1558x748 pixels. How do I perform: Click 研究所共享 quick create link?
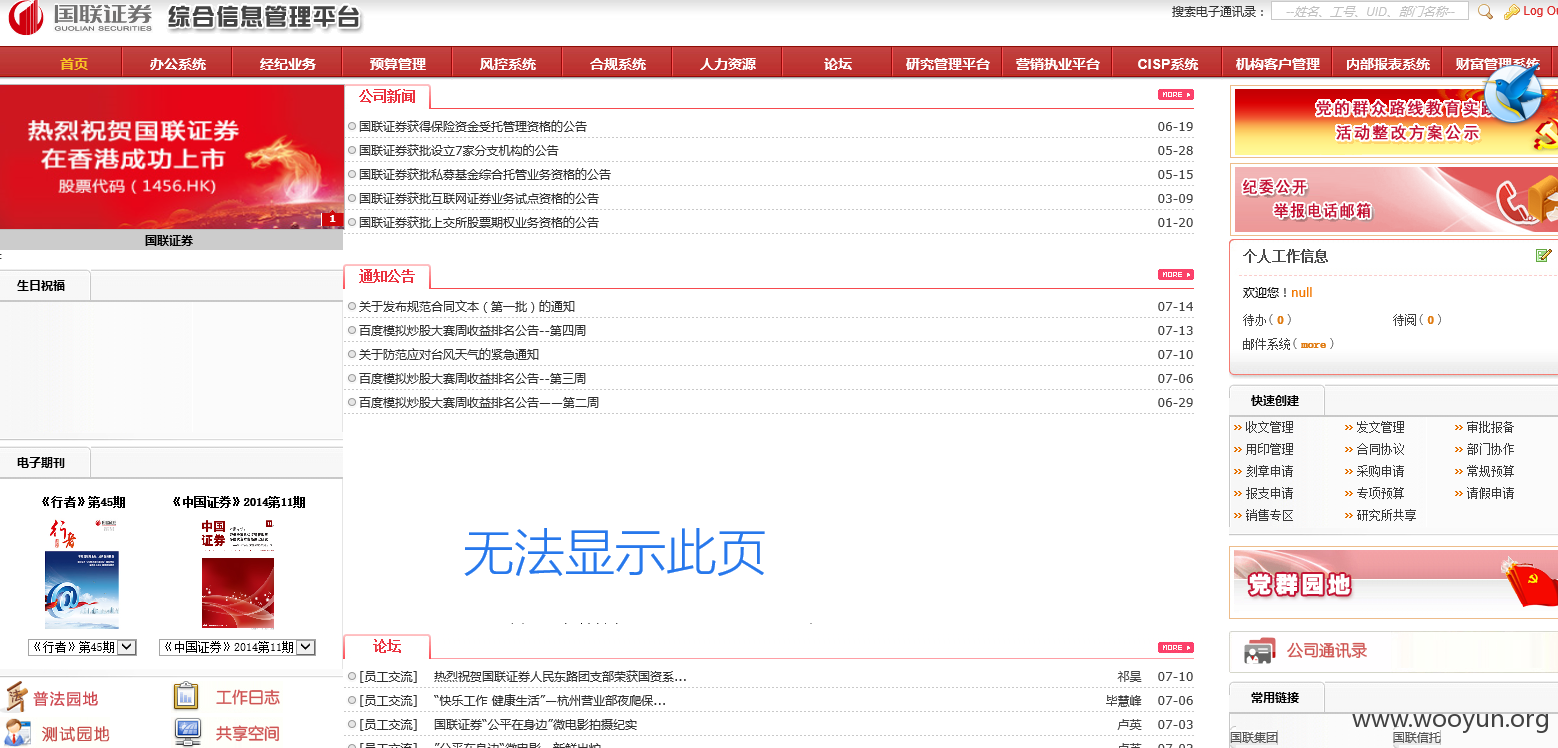click(x=1386, y=515)
